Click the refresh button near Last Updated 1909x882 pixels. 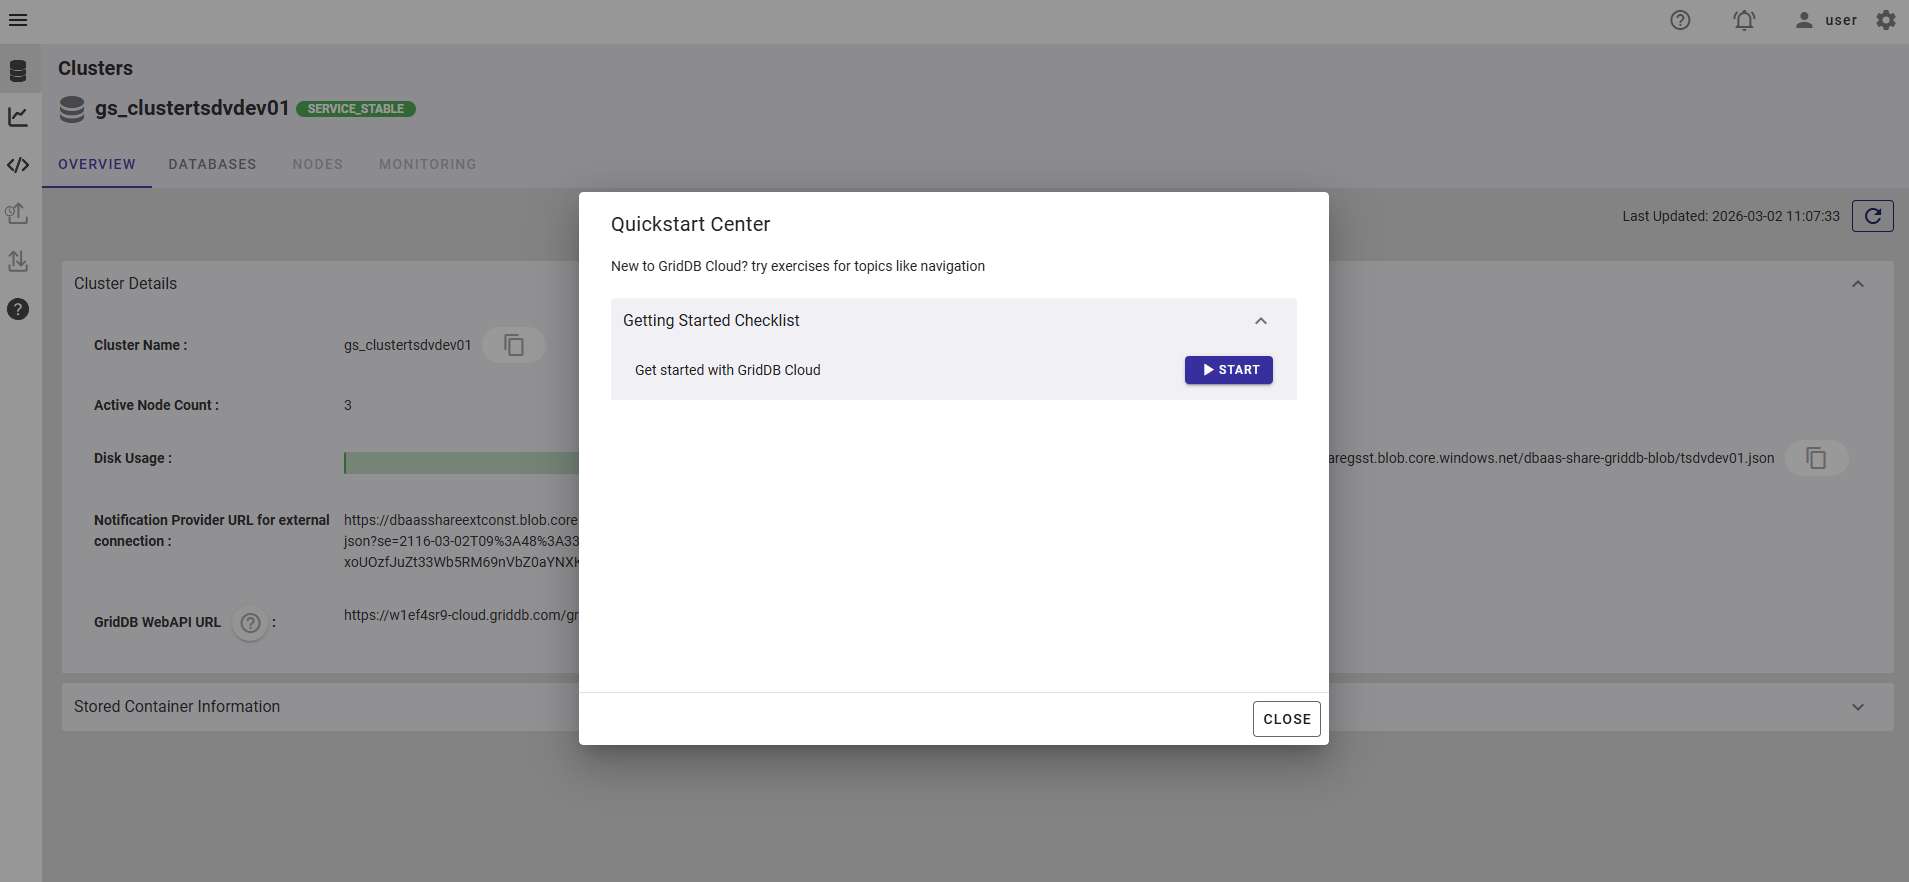(1873, 216)
